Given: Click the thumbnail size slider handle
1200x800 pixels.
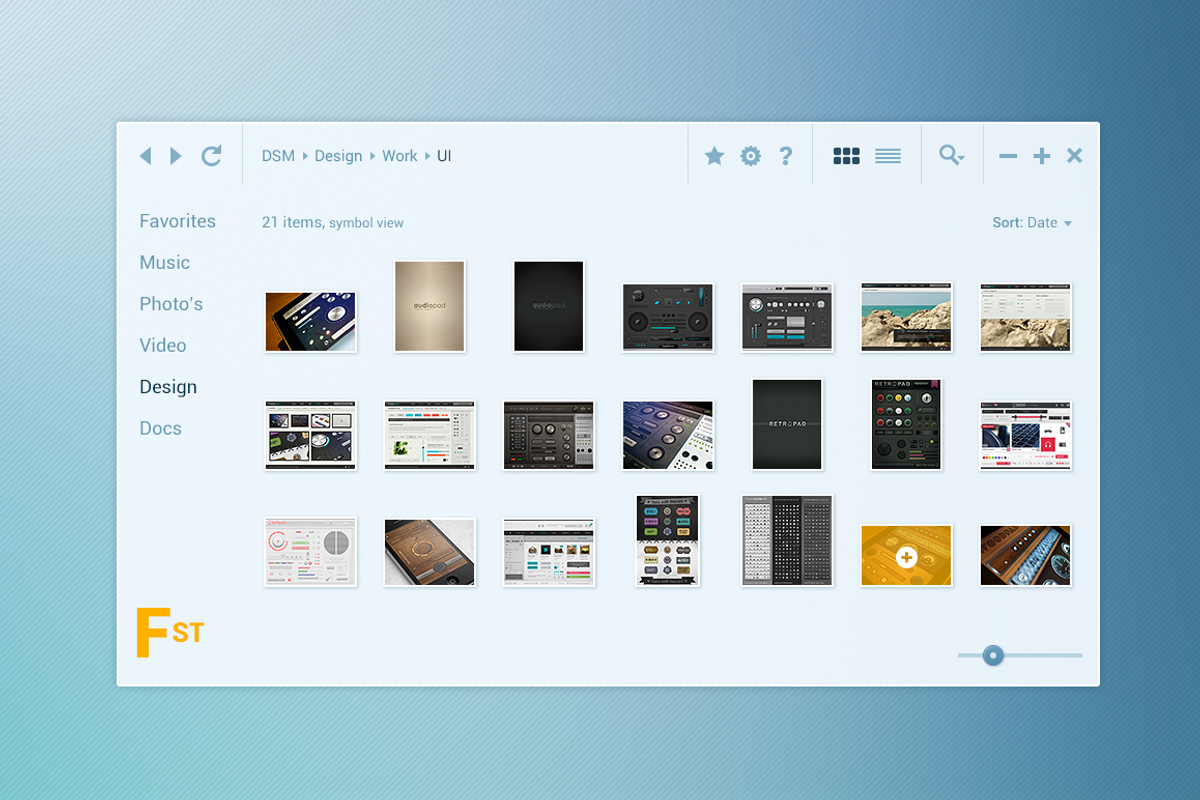Looking at the screenshot, I should tap(993, 655).
